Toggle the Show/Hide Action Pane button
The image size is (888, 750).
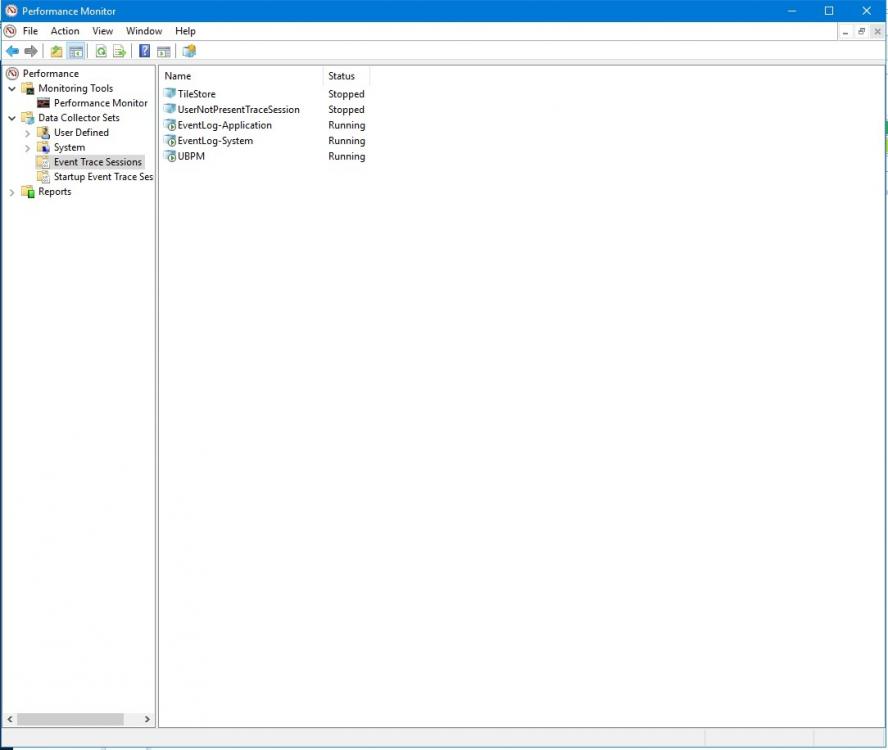pos(163,51)
